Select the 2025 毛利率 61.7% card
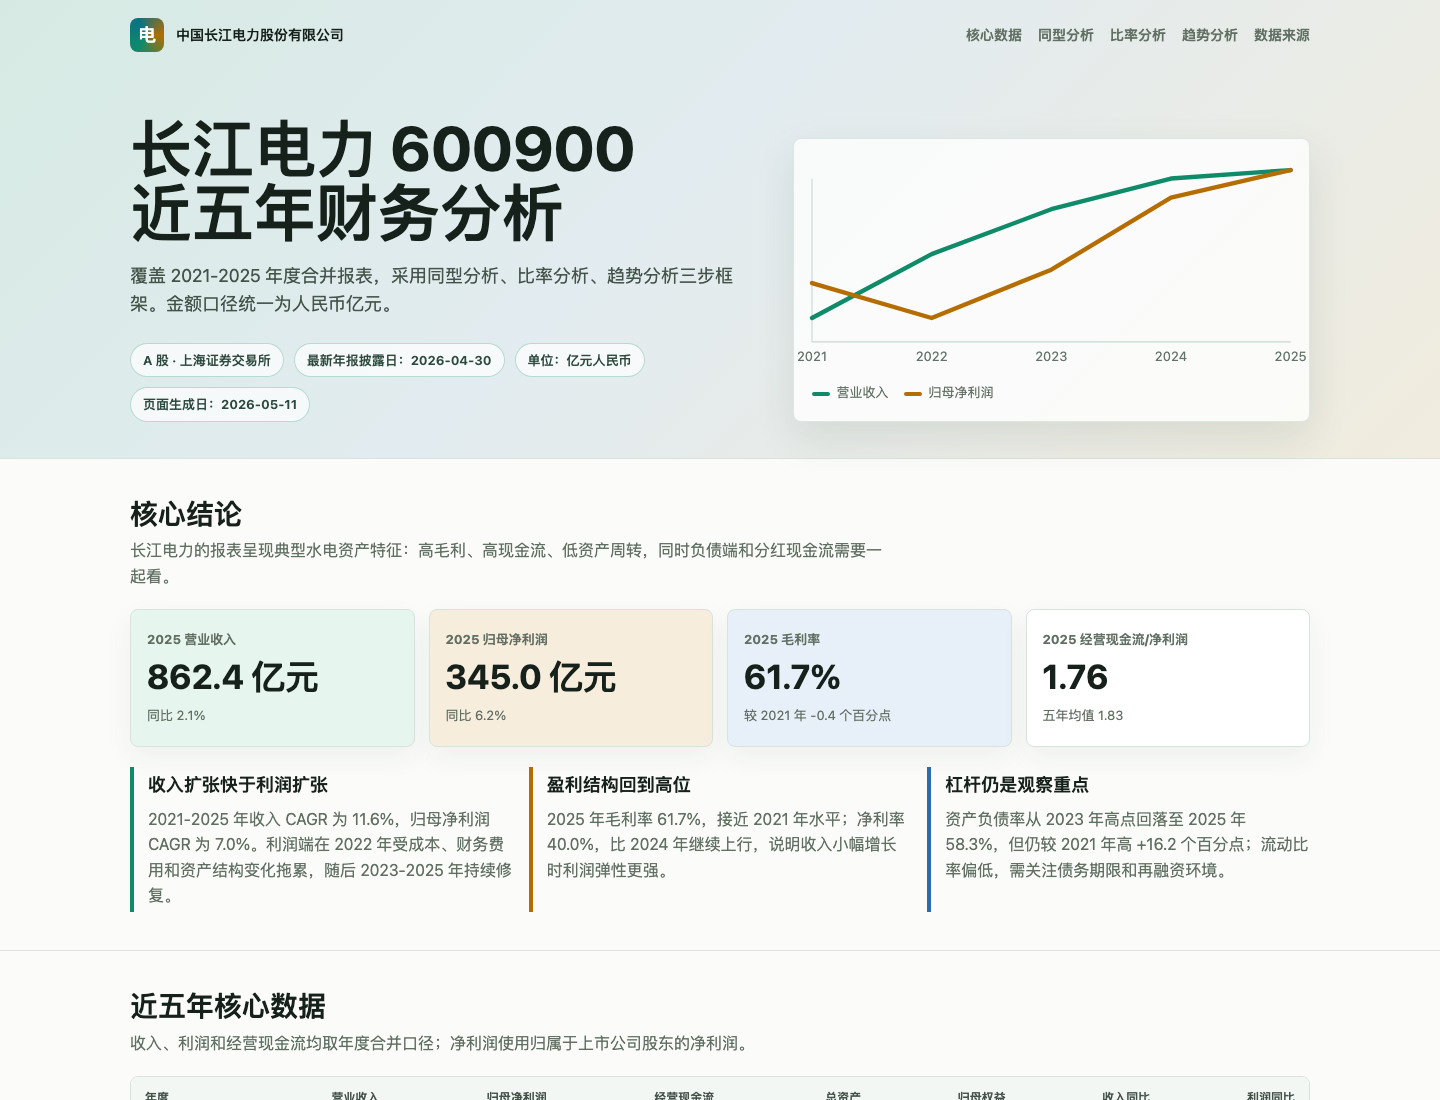Screen dimensions: 1440x1100 869,678
